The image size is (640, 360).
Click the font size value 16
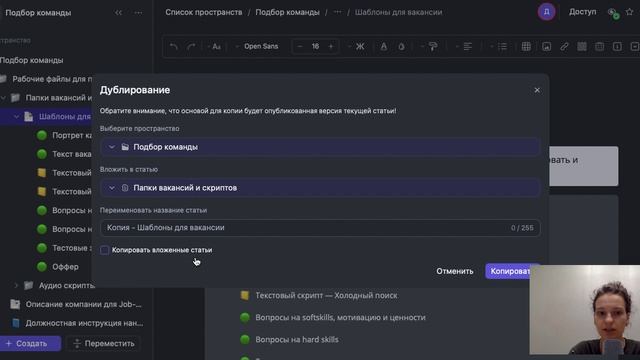coord(315,47)
